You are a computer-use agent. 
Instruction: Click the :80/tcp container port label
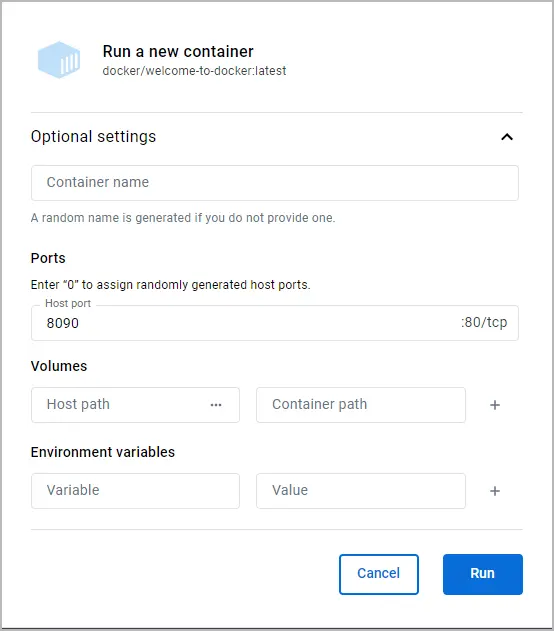click(x=484, y=322)
